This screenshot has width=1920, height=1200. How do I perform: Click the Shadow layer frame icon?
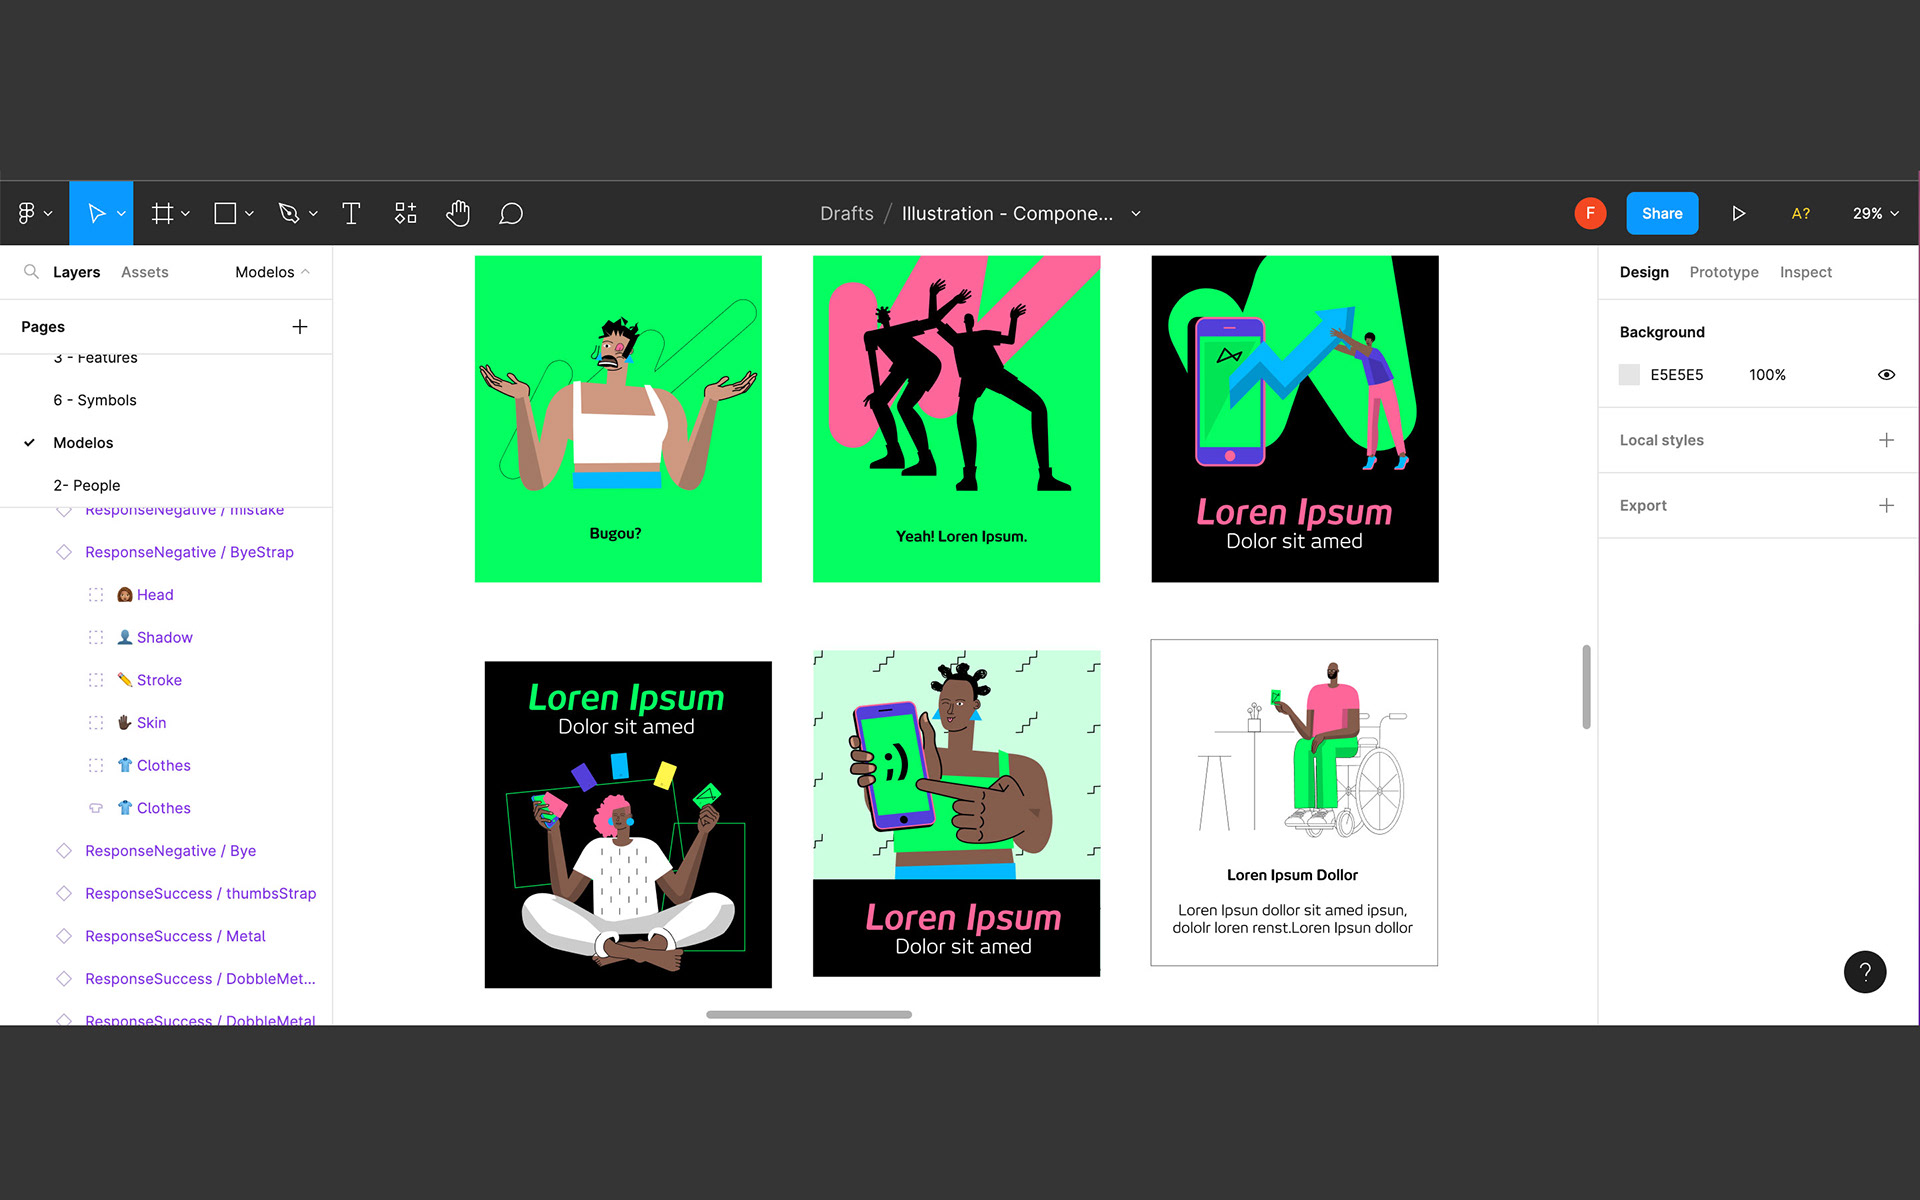tap(96, 637)
